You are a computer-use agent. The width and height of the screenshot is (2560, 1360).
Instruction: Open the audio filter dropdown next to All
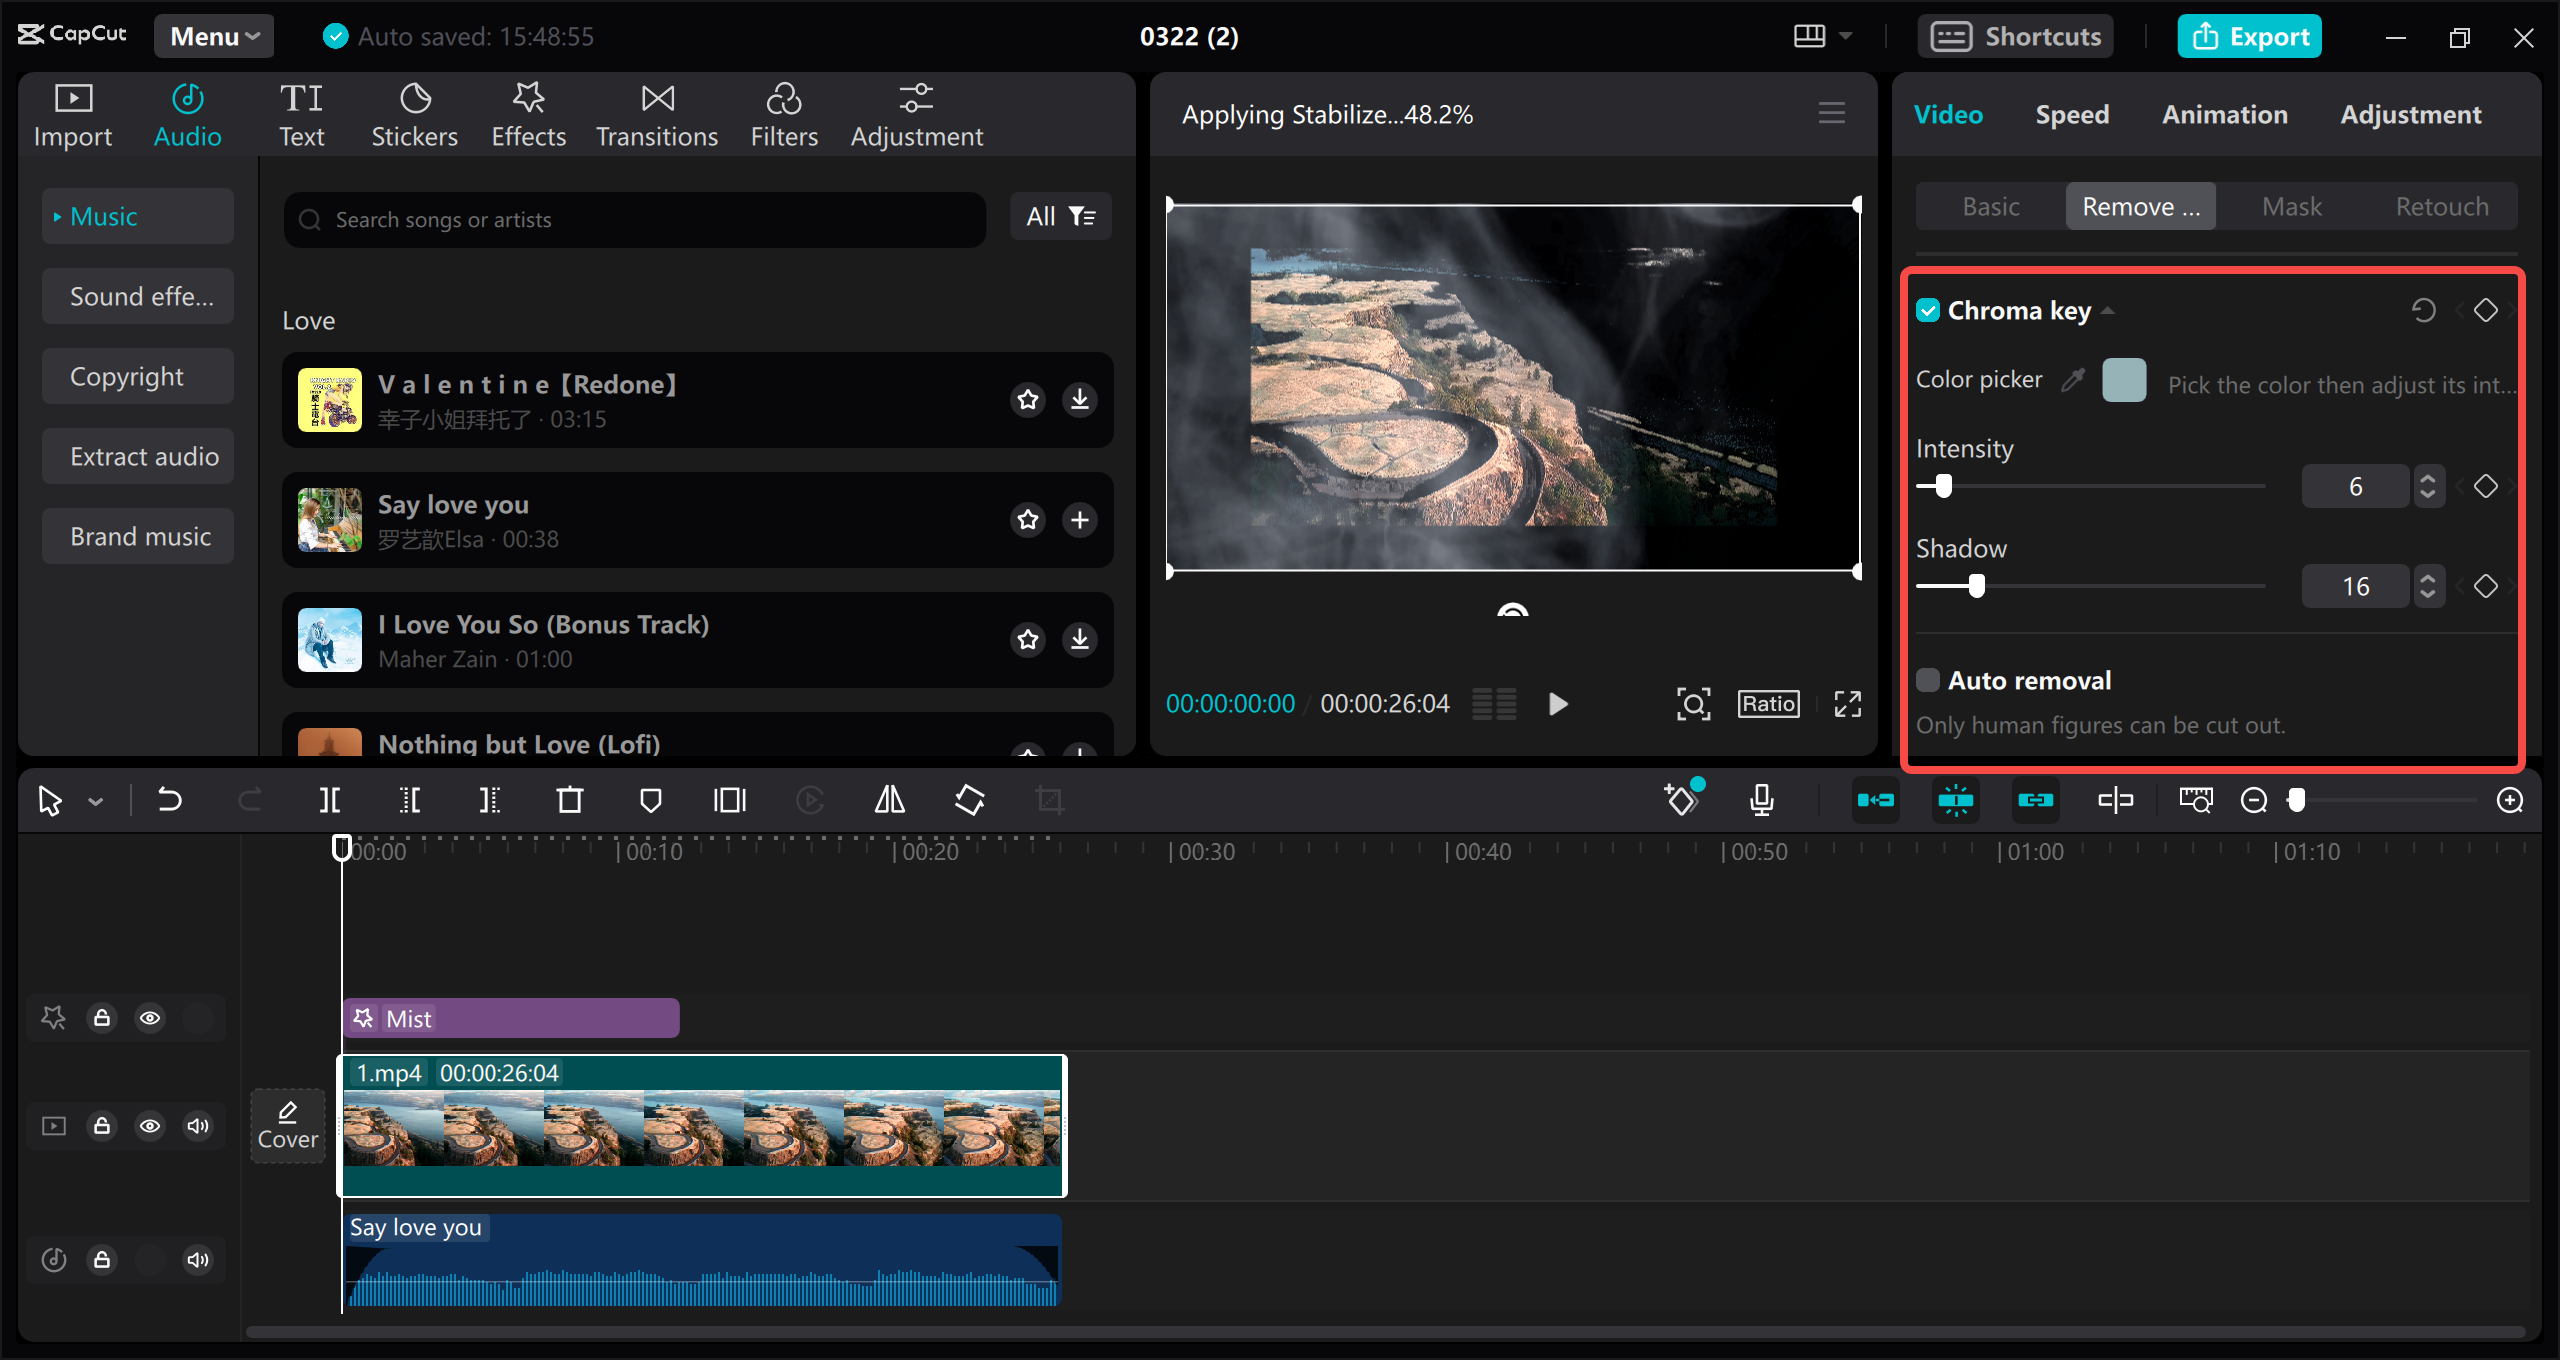[1082, 216]
